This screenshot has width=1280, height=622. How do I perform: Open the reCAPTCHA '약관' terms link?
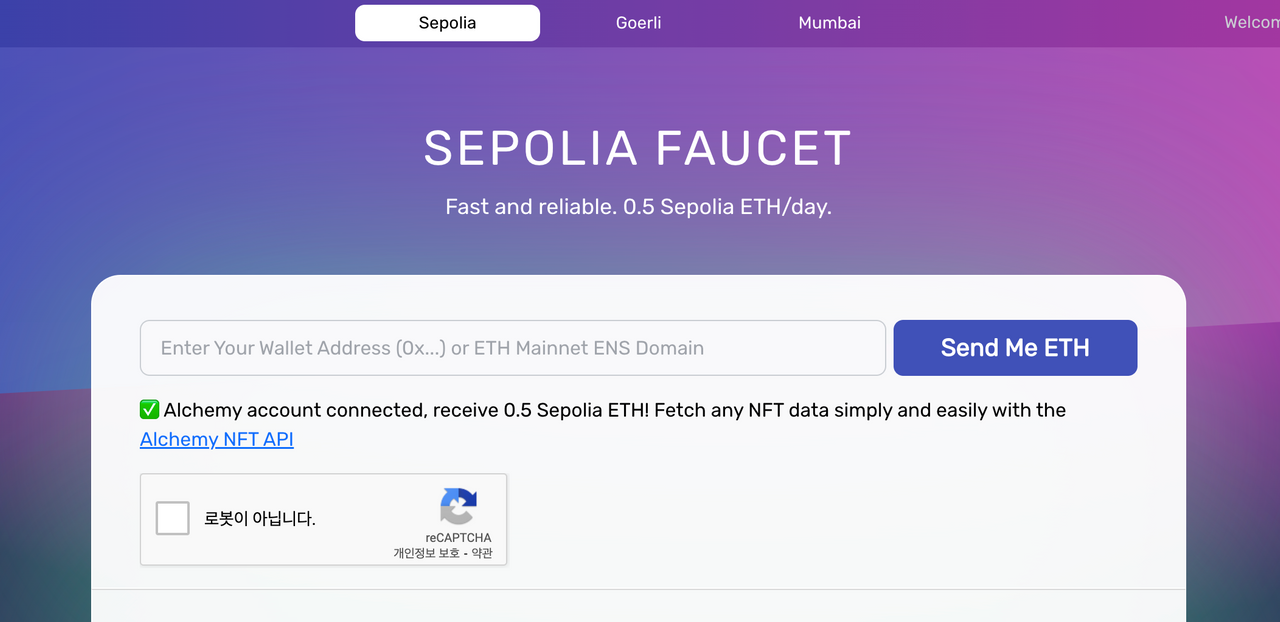click(481, 553)
